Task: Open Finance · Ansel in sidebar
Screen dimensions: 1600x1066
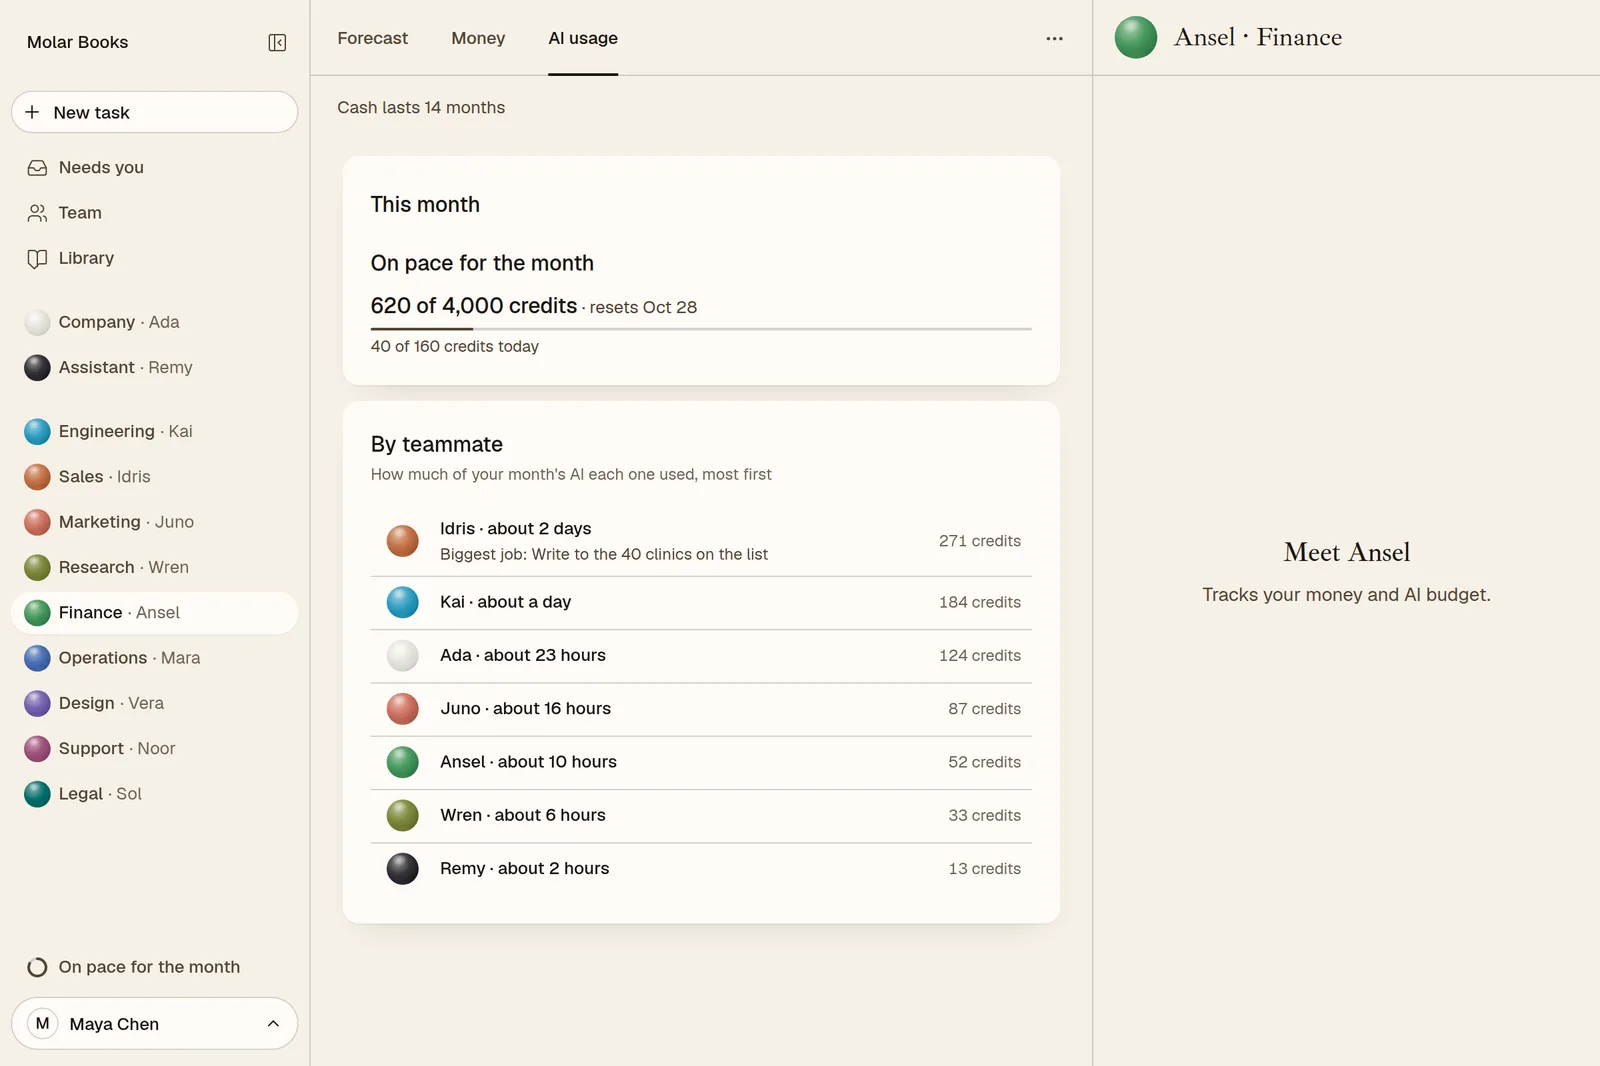Action: pyautogui.click(x=155, y=613)
